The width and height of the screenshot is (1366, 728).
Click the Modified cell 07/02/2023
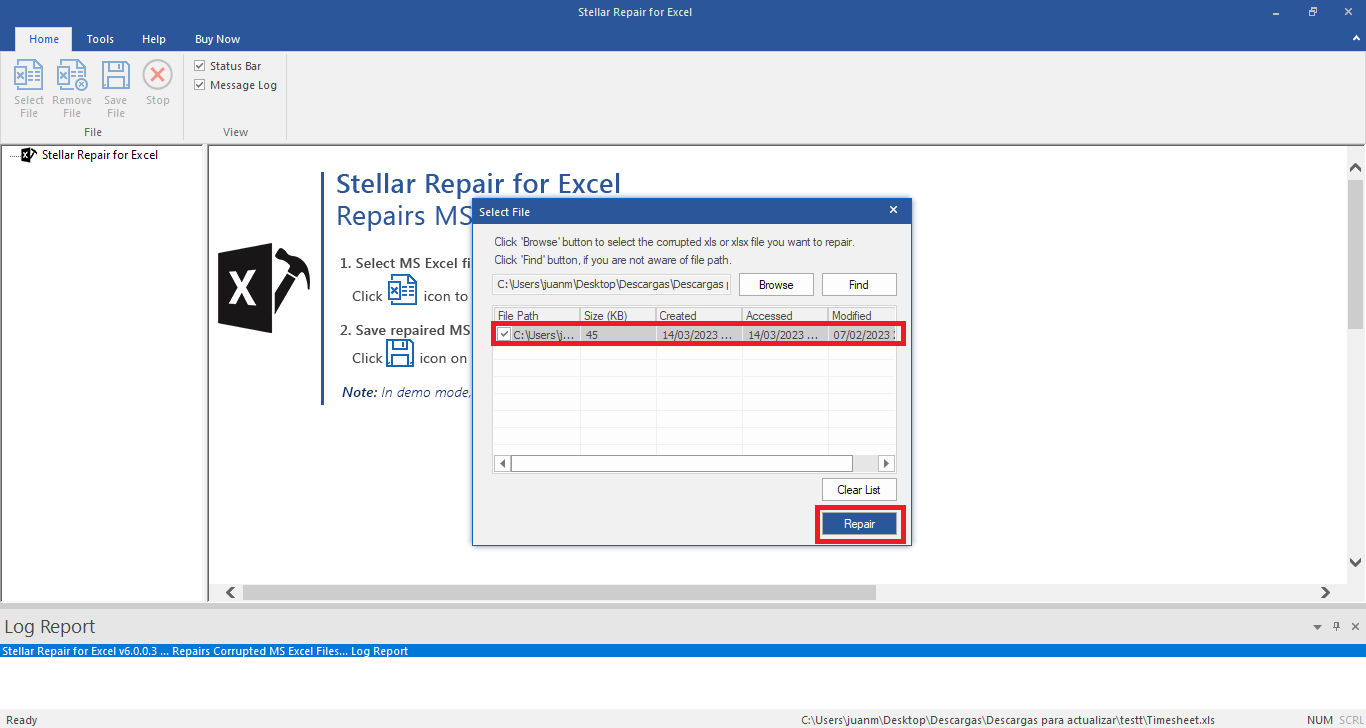click(x=862, y=335)
